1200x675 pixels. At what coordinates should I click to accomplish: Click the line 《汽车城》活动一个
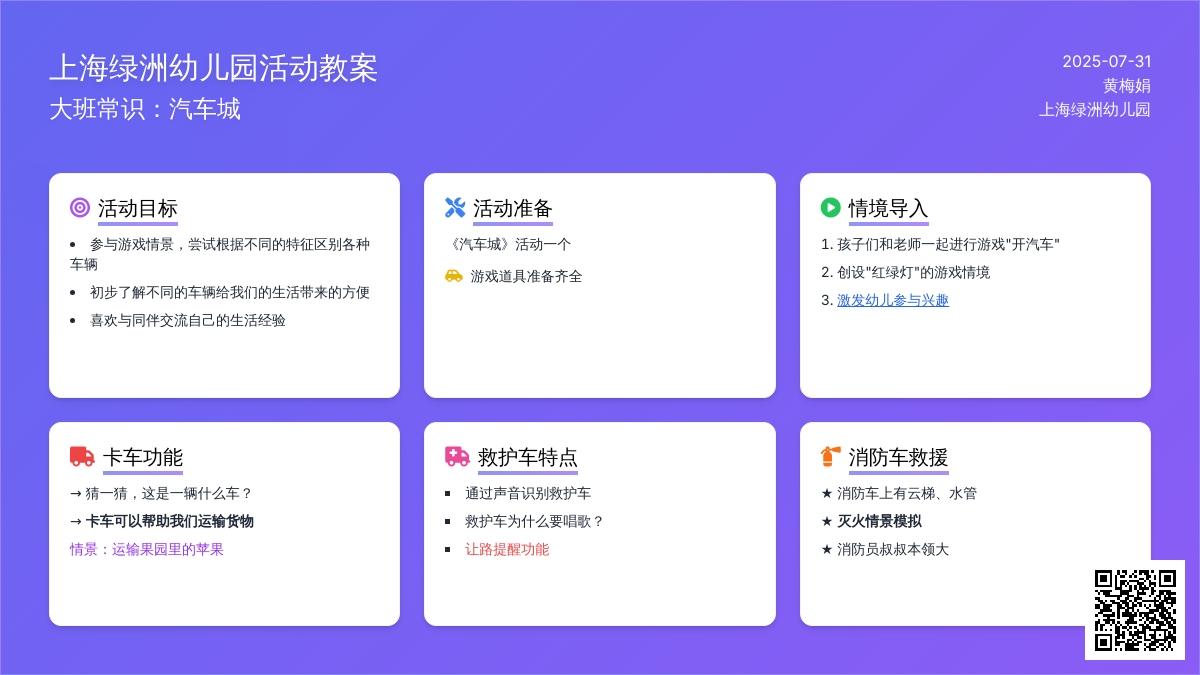coord(508,244)
